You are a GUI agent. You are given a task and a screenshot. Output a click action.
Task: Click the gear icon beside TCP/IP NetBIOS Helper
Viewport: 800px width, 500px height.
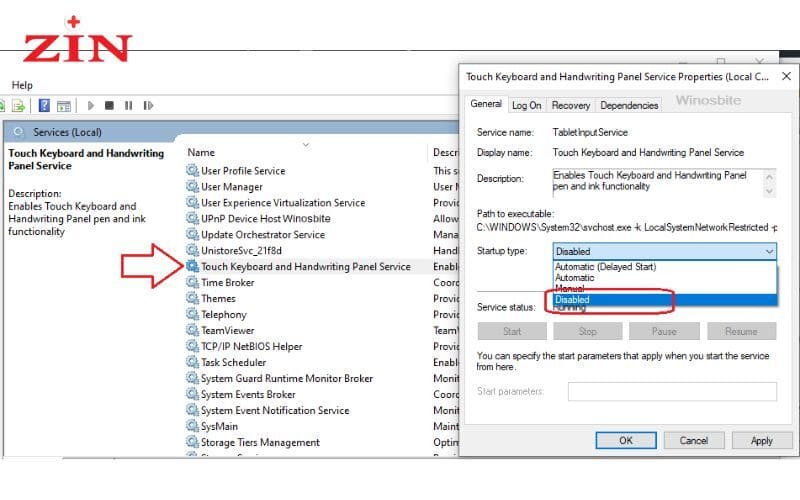[192, 346]
